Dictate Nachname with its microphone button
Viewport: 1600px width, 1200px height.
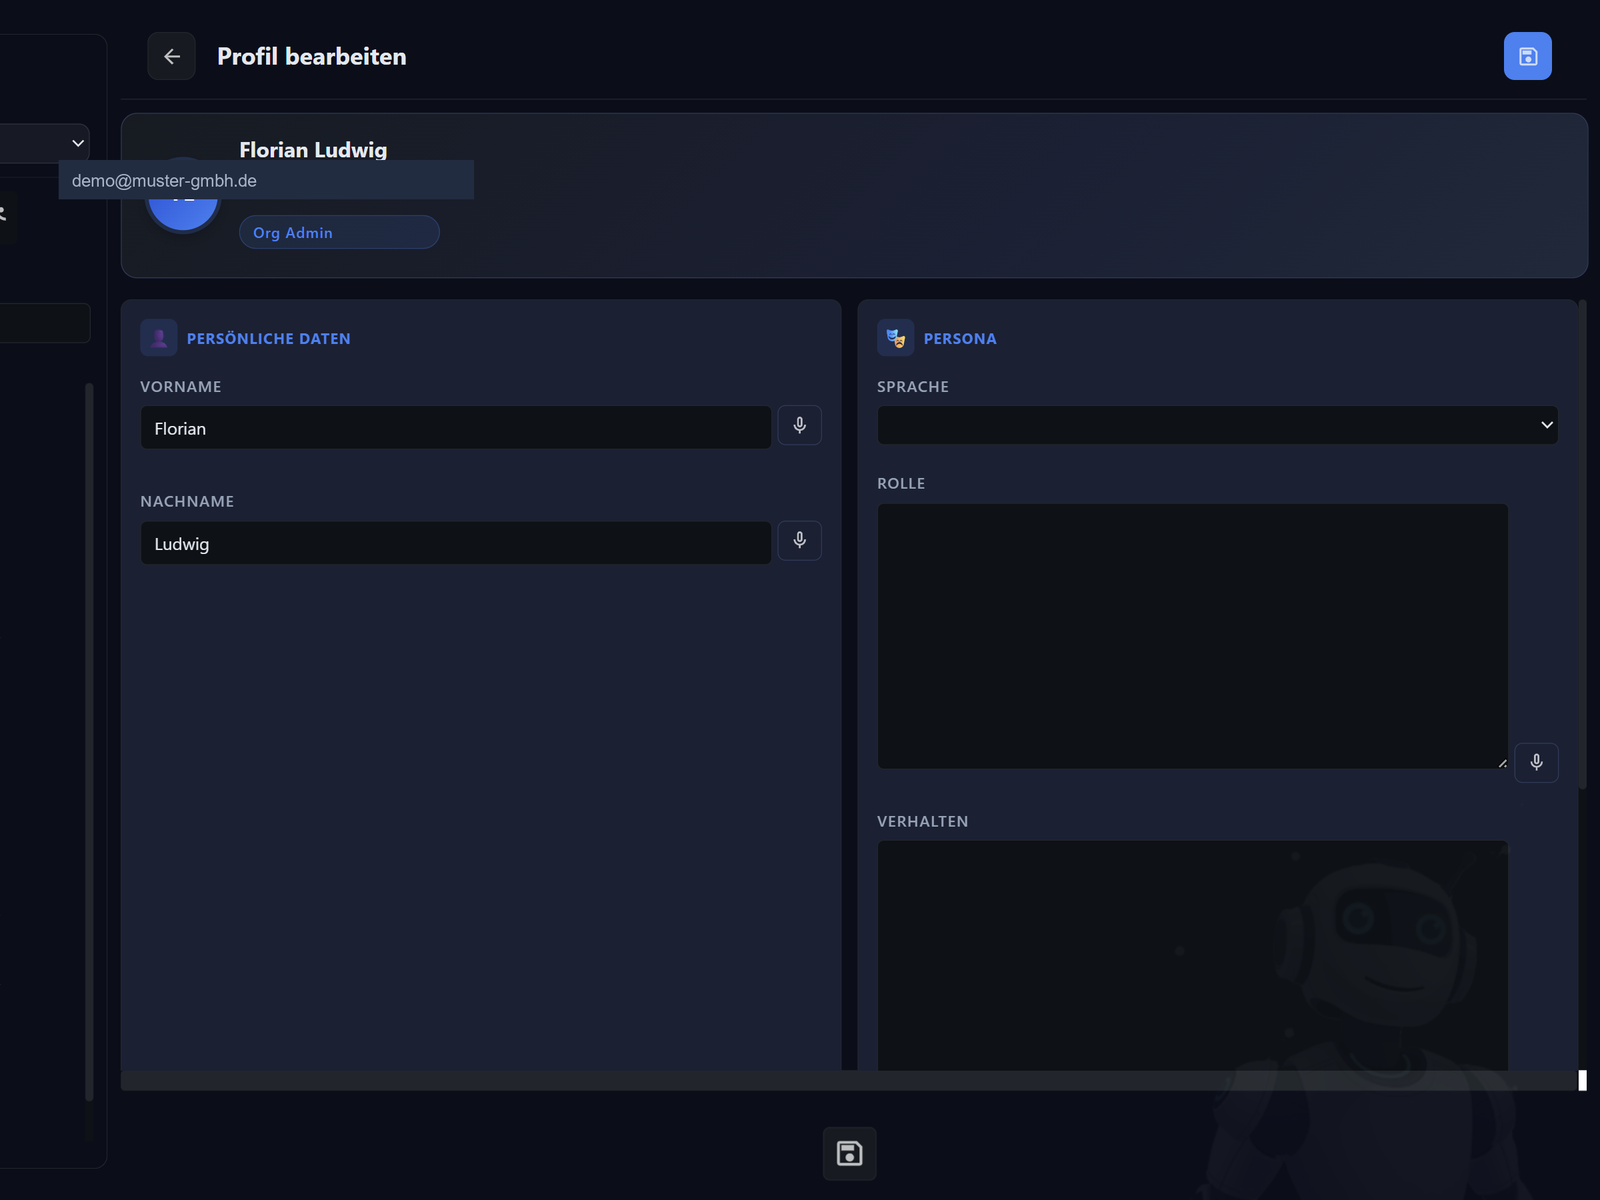[x=799, y=540]
